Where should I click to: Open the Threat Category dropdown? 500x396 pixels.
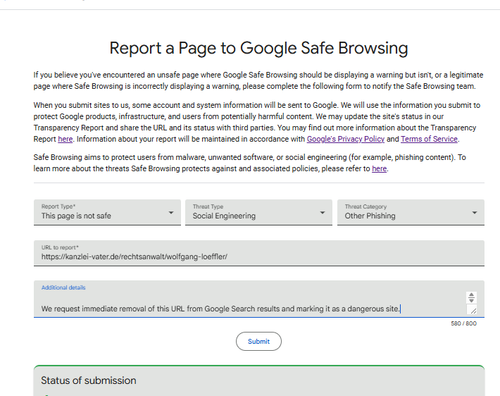(x=411, y=212)
